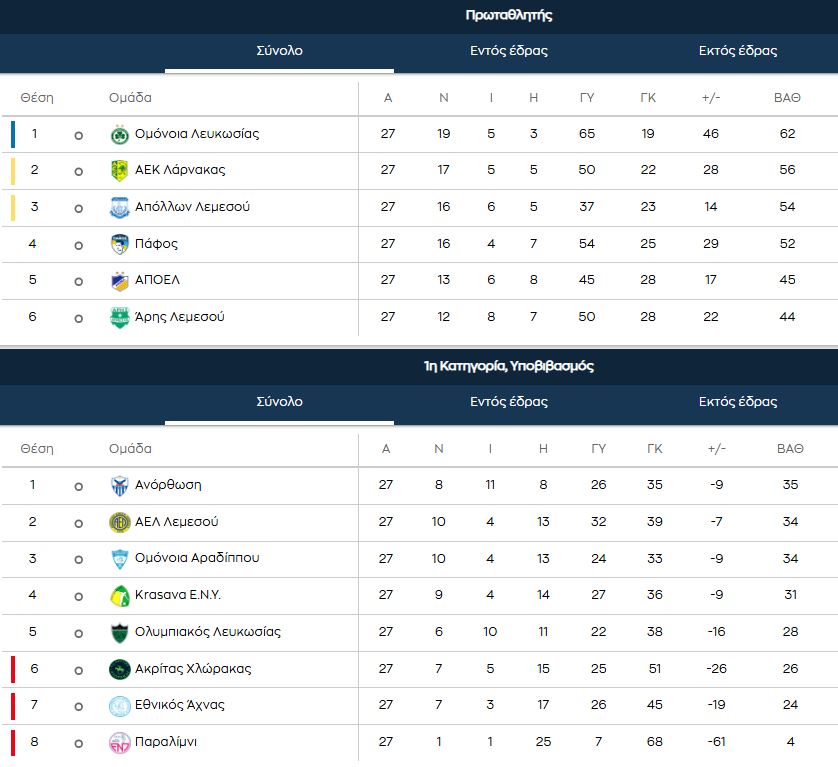Select Εκτός έδρας tab in relegation table
This screenshot has width=838, height=767.
[737, 402]
